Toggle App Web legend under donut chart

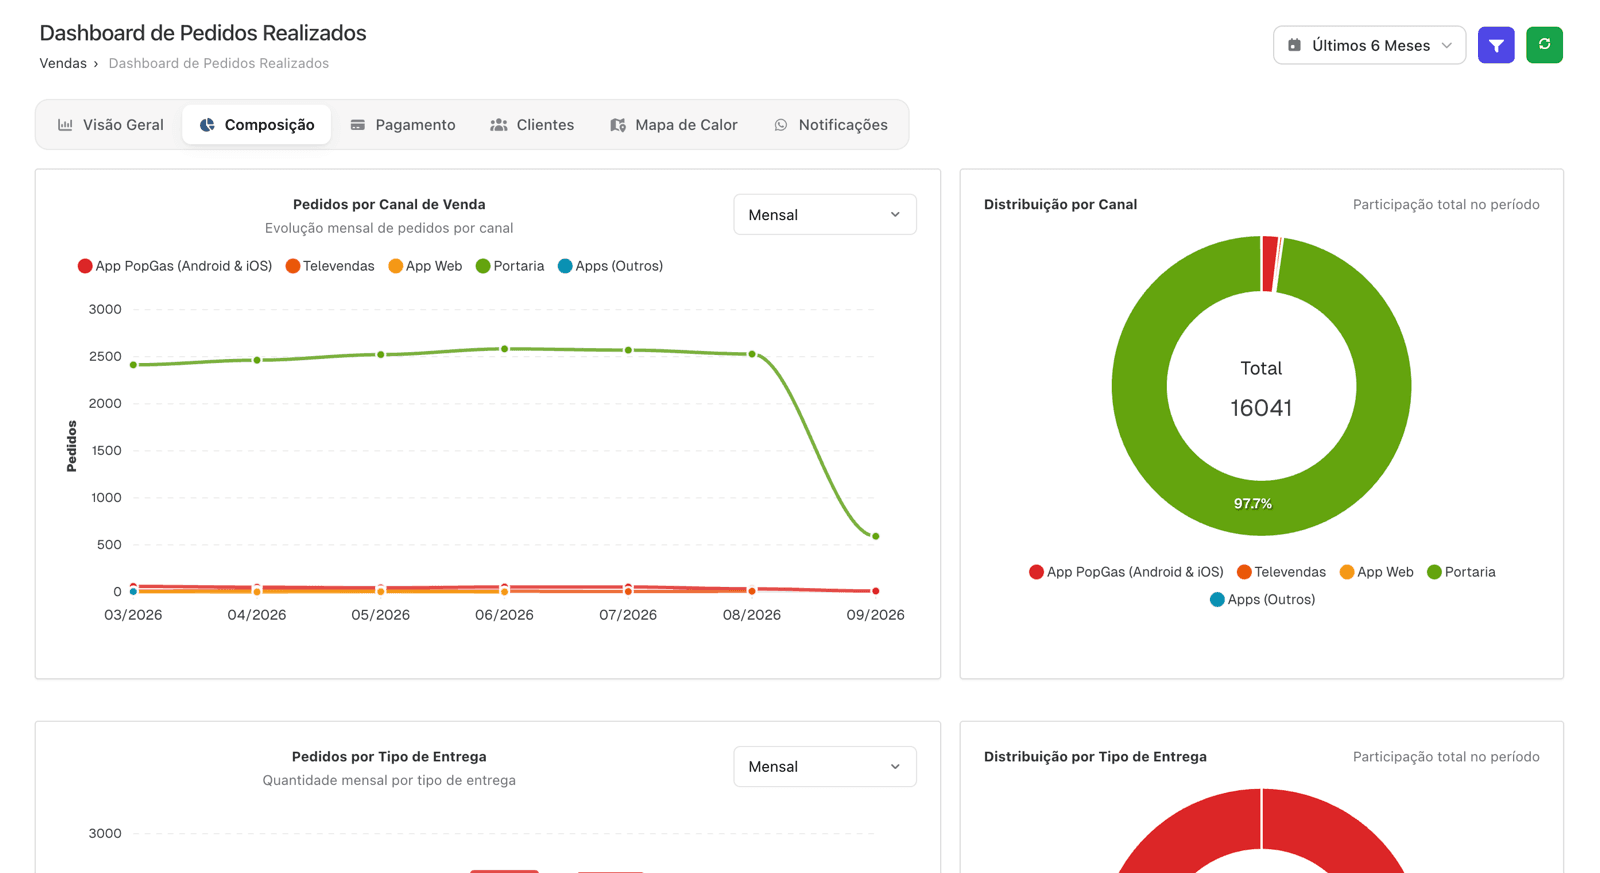point(1376,572)
